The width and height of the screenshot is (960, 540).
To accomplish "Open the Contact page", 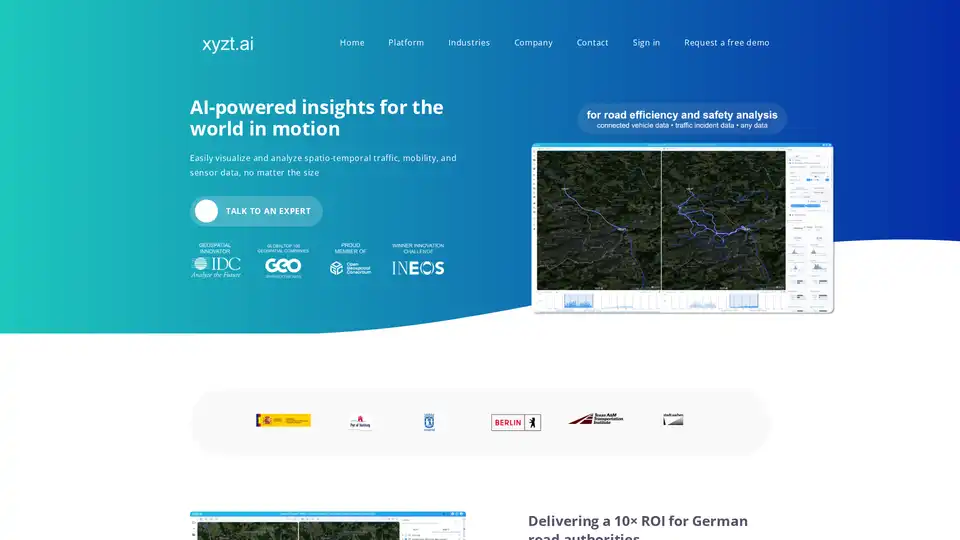I will 592,43.
